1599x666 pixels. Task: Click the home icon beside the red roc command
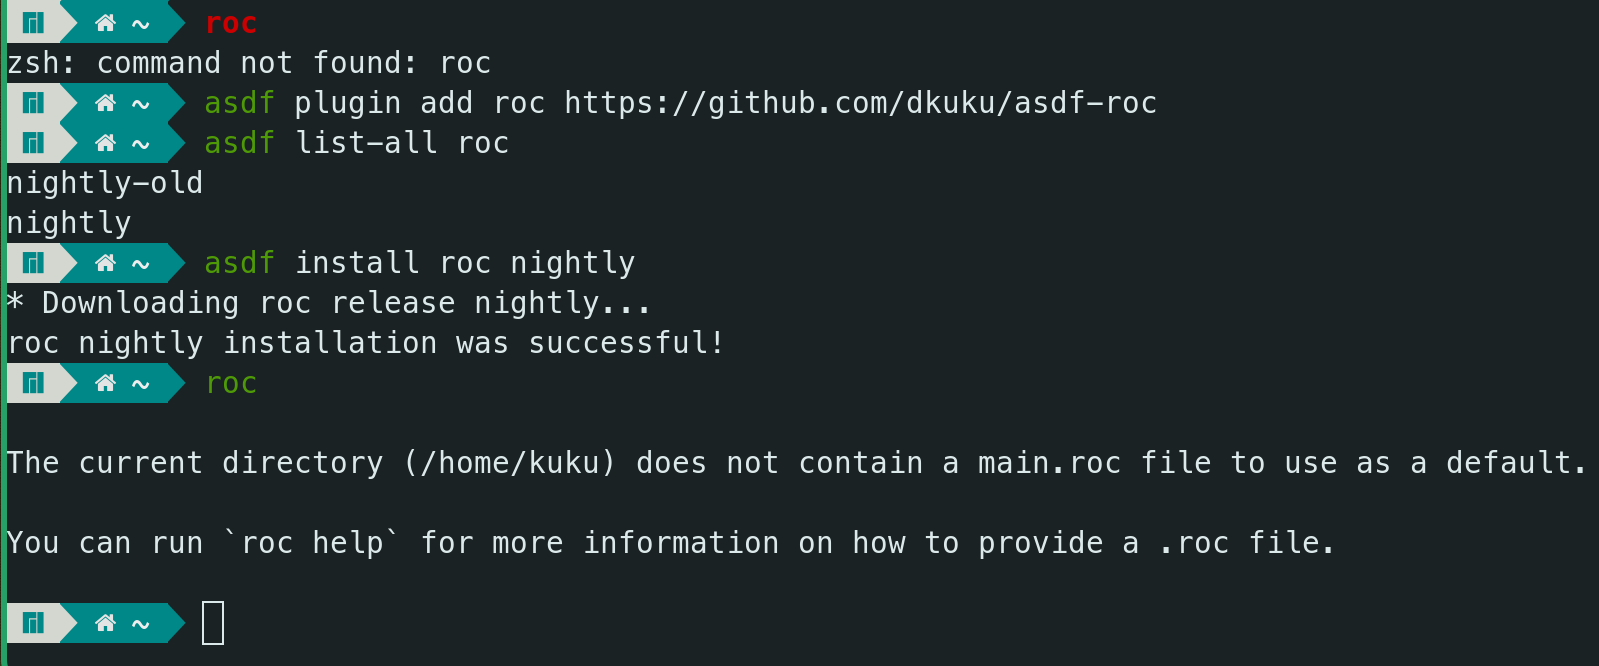pyautogui.click(x=105, y=22)
